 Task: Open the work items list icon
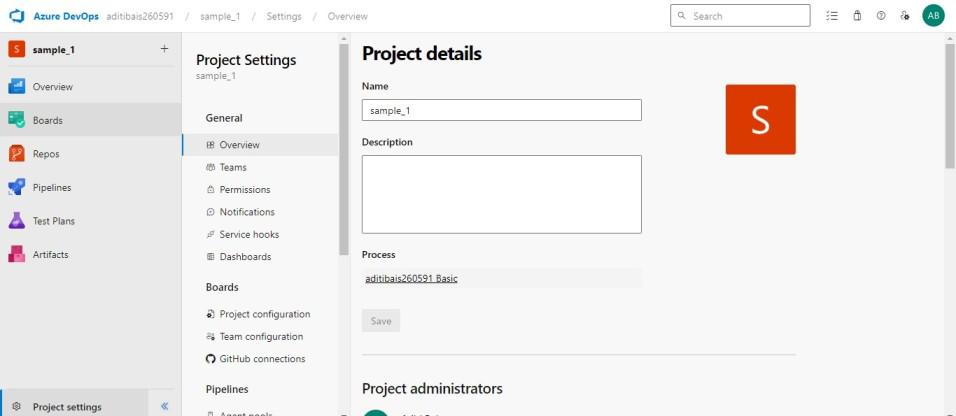[832, 16]
